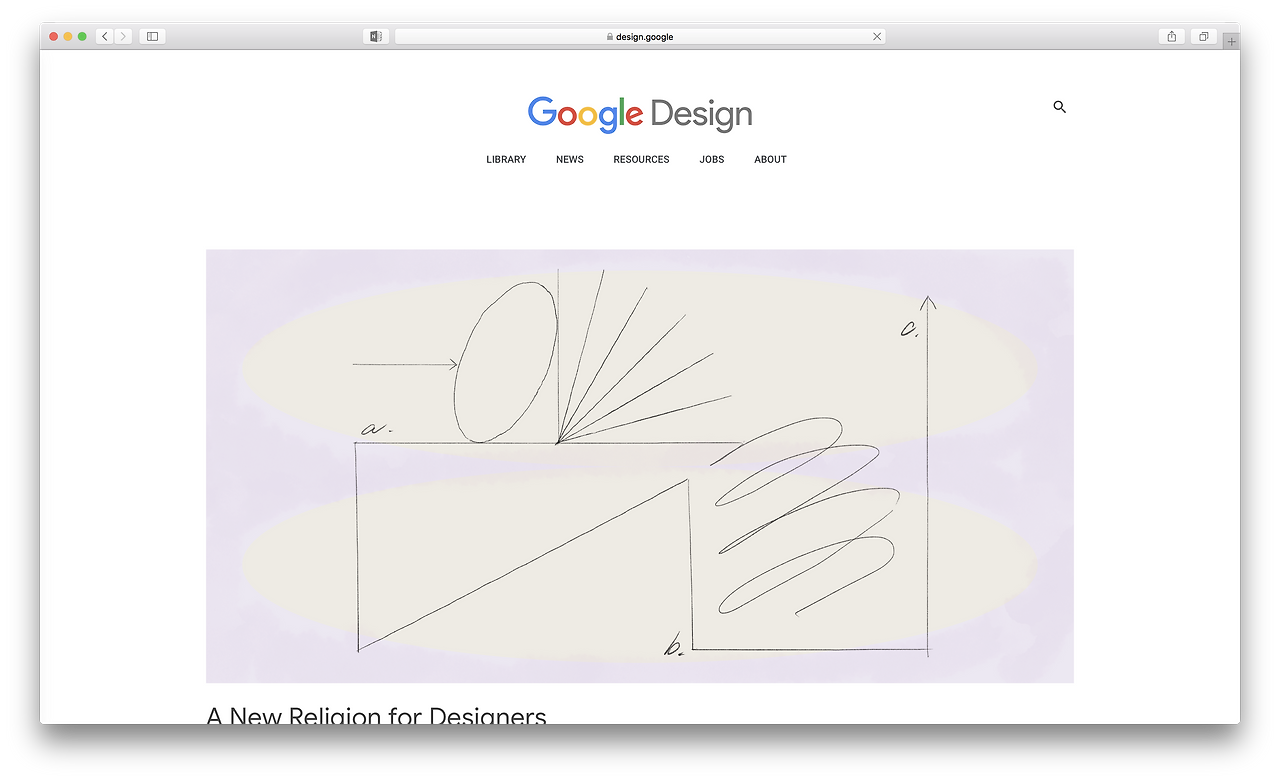Click the article's sketch illustration image
The height and width of the screenshot is (781, 1280).
(x=640, y=466)
